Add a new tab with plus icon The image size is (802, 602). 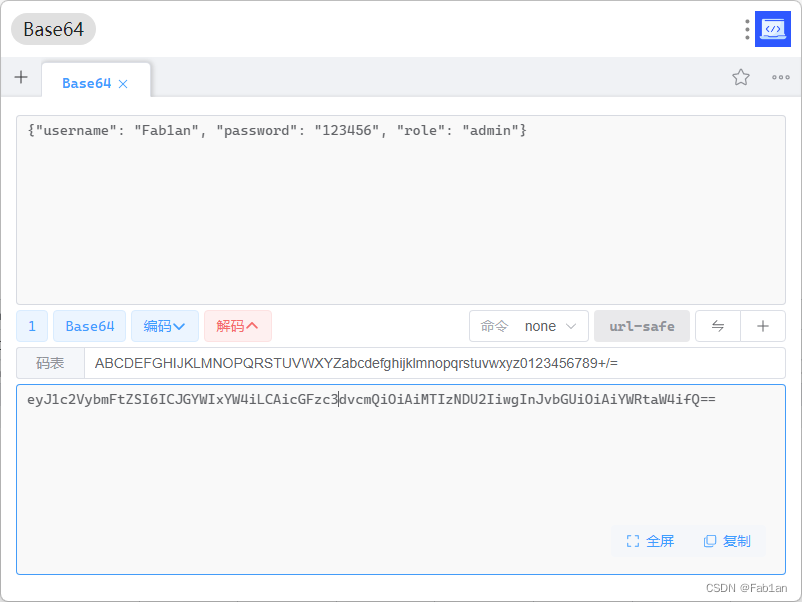tap(21, 77)
